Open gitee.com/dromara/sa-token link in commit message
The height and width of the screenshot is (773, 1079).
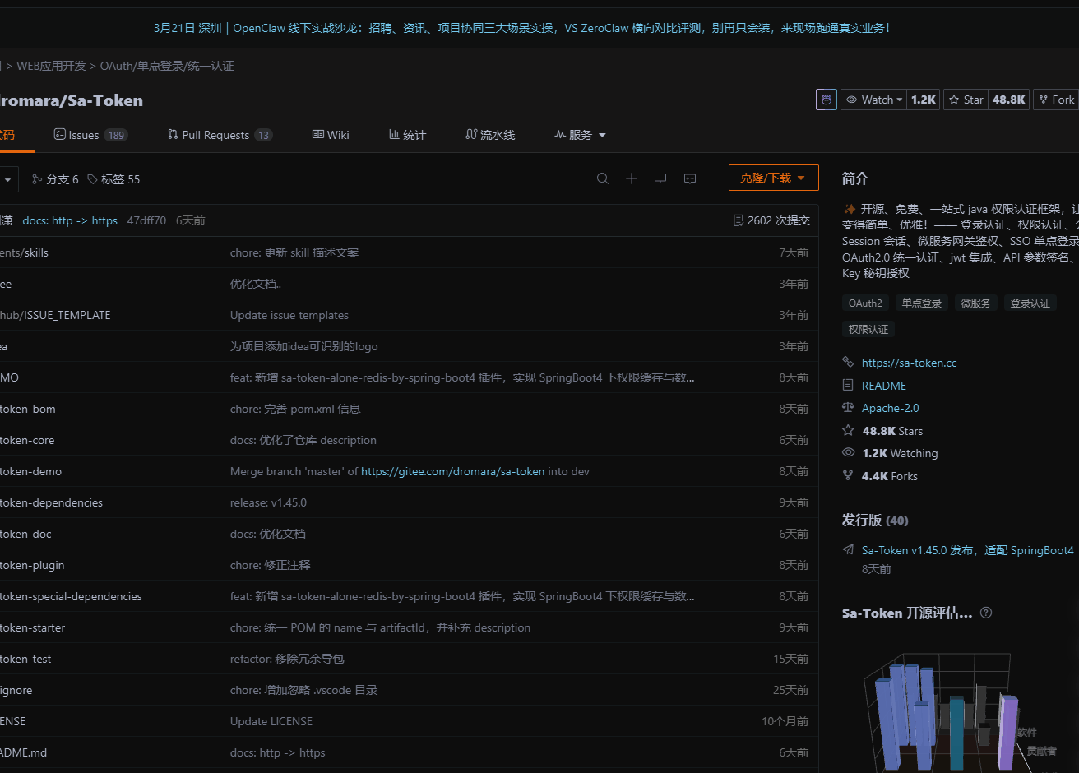pyautogui.click(x=453, y=472)
